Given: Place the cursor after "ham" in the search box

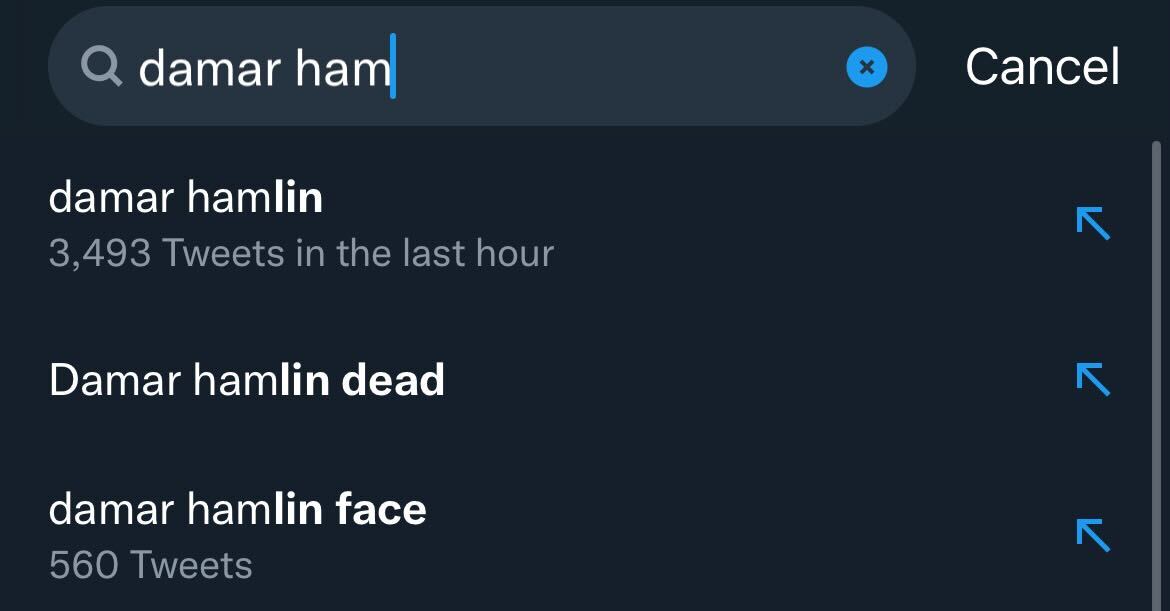Looking at the screenshot, I should click(x=394, y=68).
